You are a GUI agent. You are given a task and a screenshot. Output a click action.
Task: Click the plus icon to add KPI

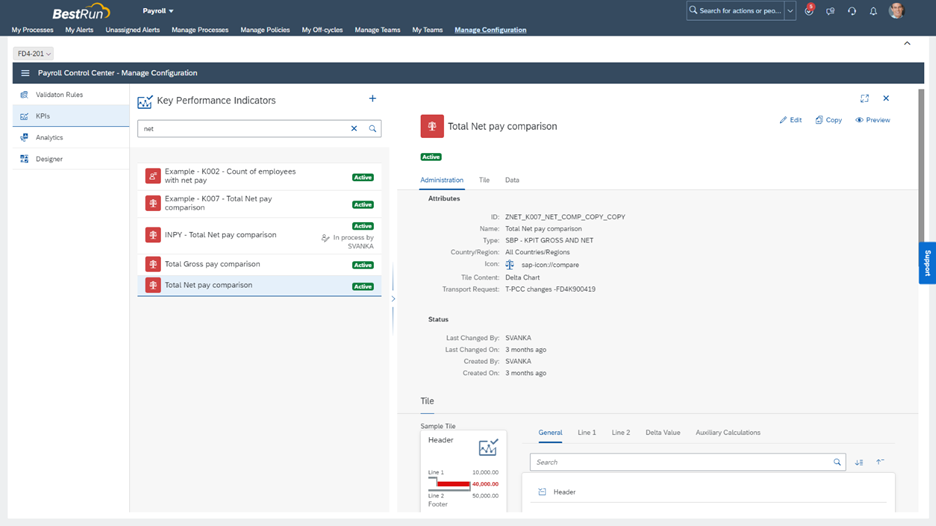tap(373, 99)
